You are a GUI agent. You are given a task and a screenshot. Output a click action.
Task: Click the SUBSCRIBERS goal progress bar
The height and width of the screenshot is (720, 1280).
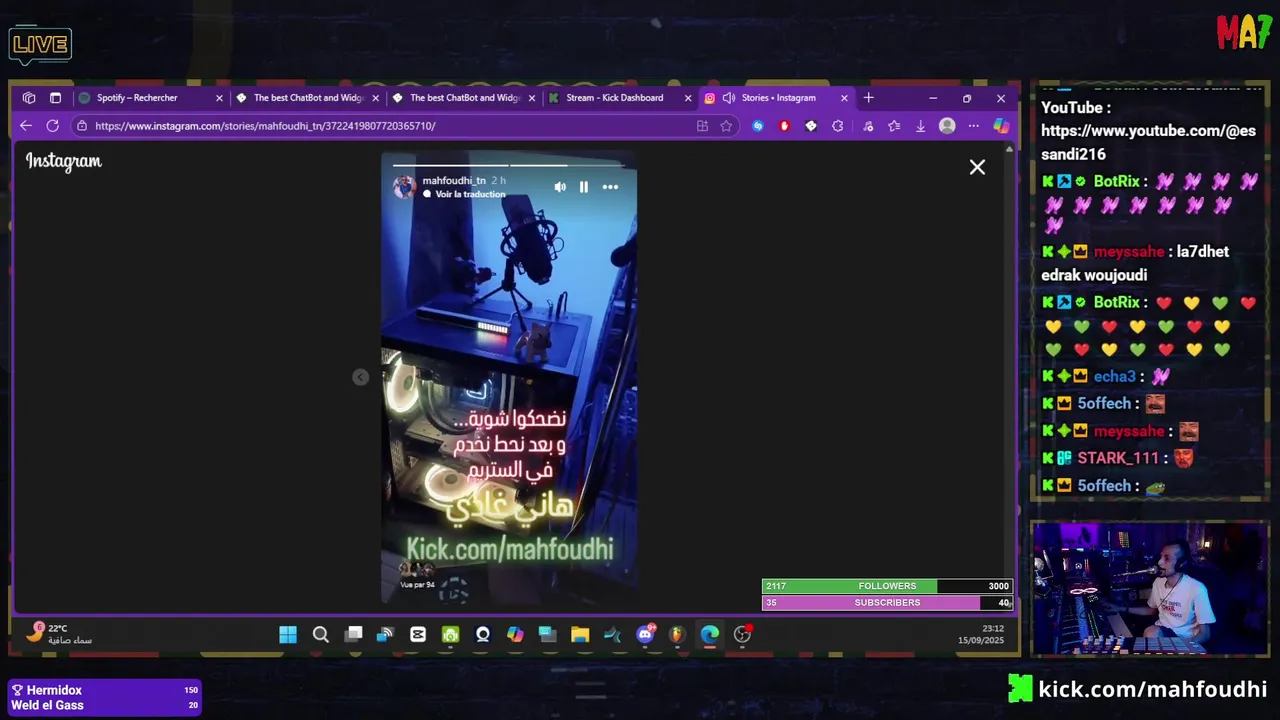pos(887,603)
